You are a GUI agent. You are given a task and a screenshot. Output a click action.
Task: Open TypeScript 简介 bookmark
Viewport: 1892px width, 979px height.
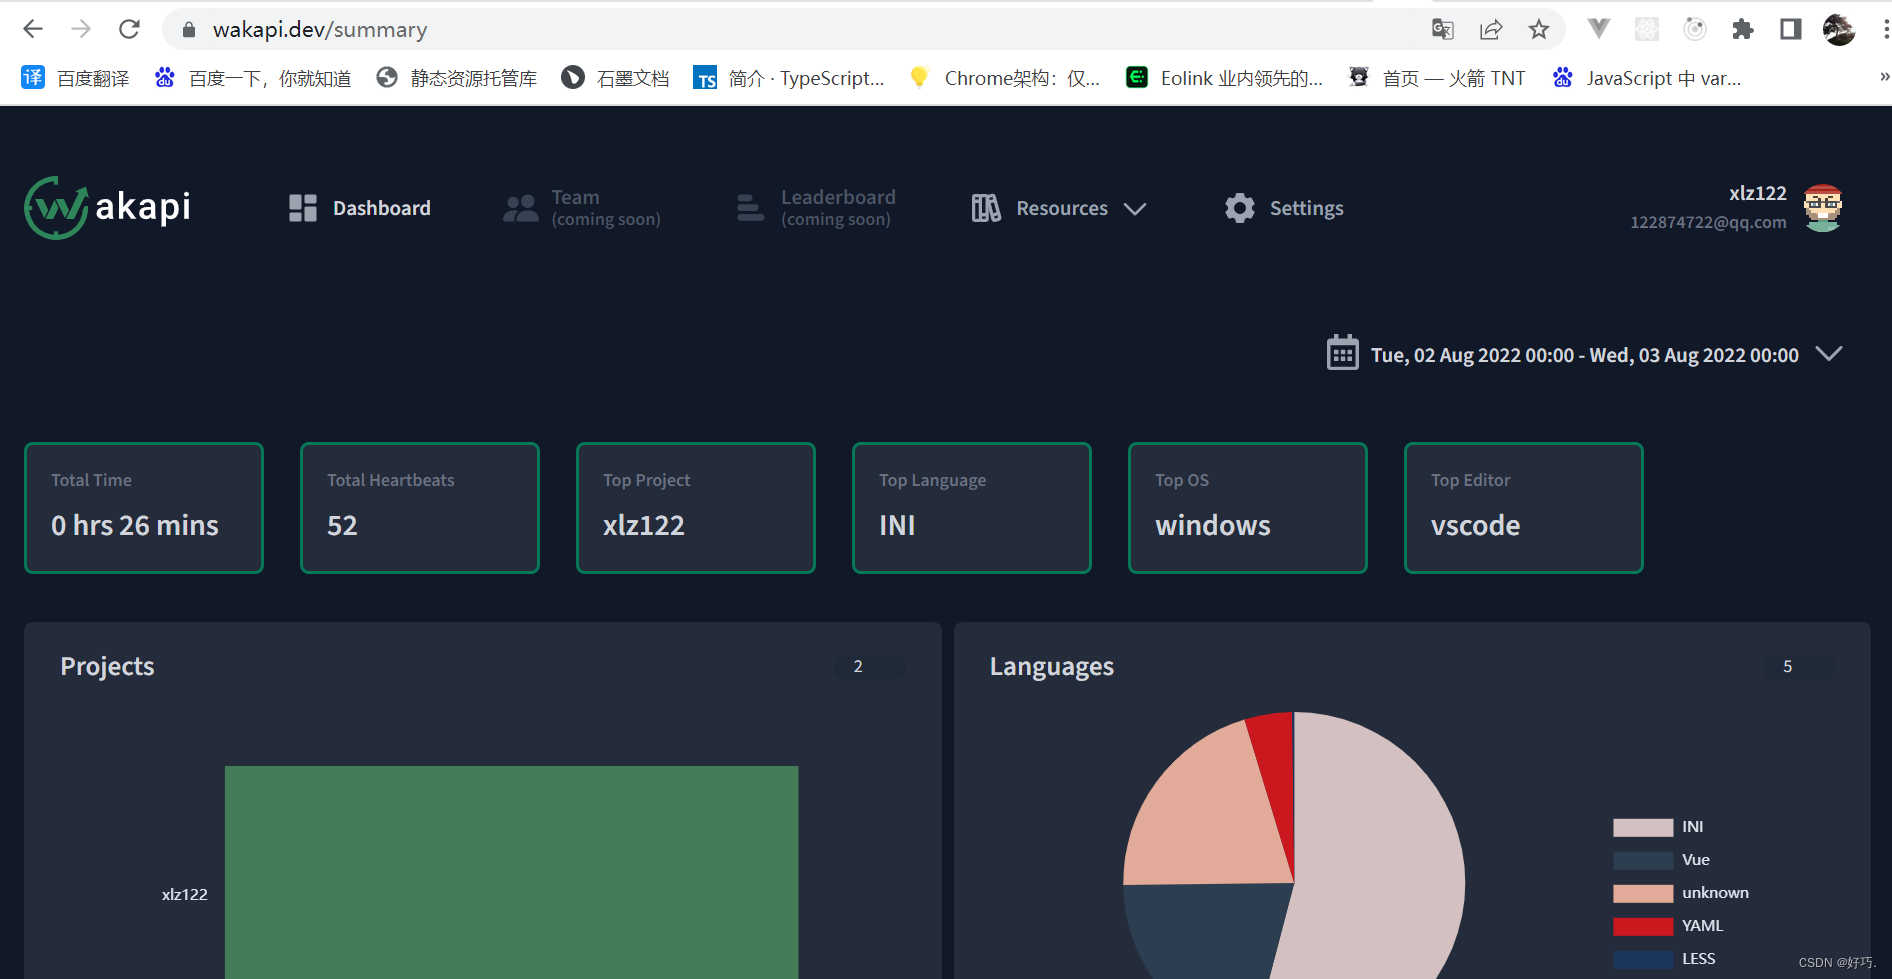click(789, 78)
